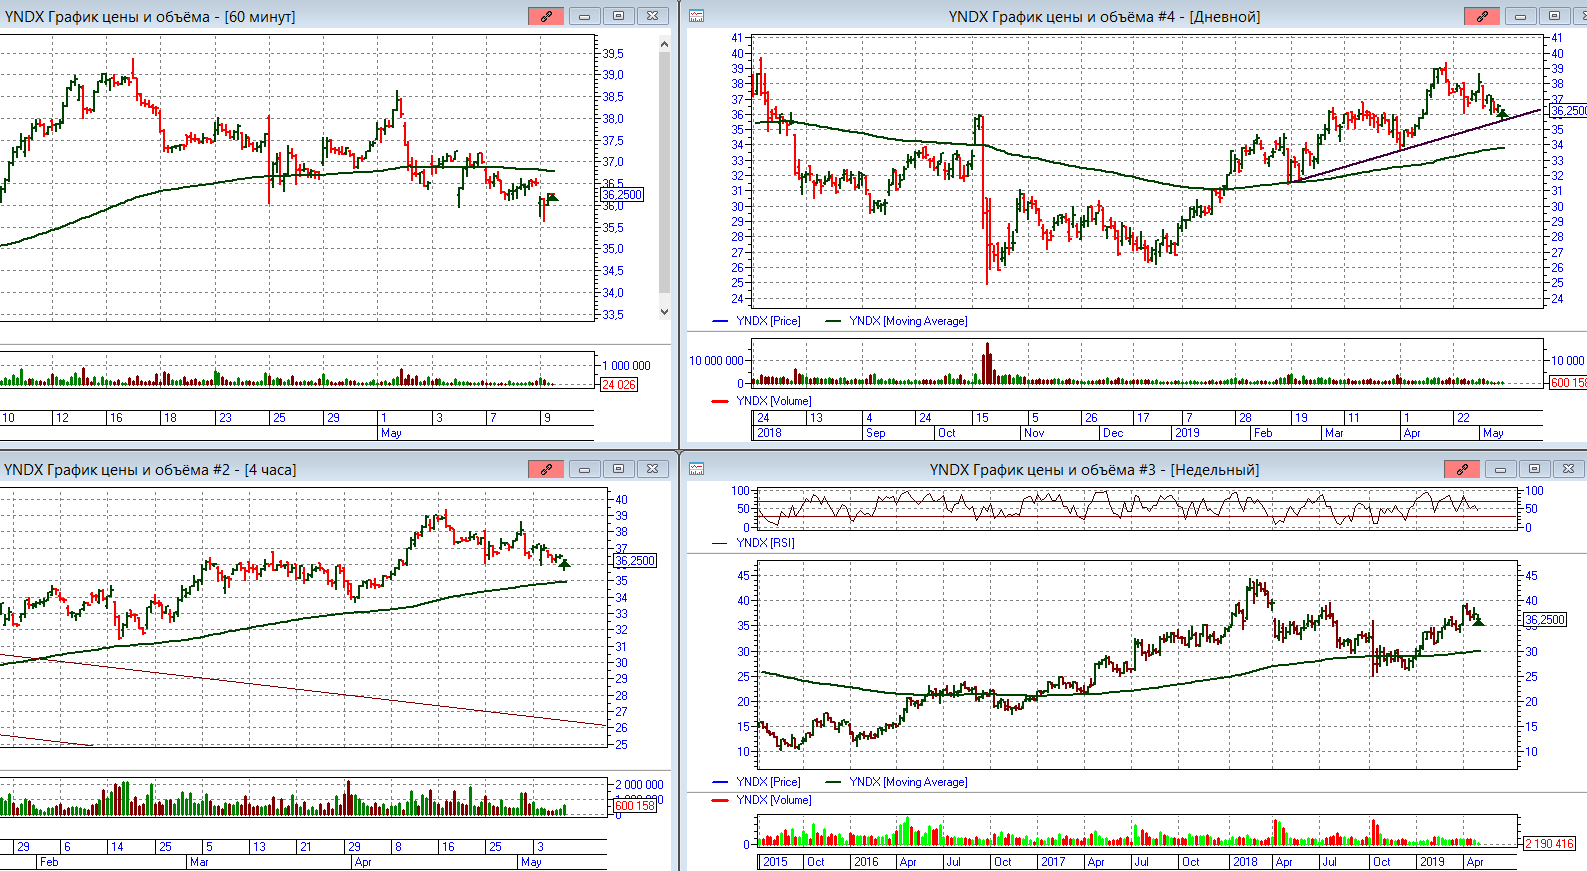Image resolution: width=1587 pixels, height=871 pixels.
Task: Select YNDX [RSI] legend in weekly chart
Action: (x=765, y=543)
